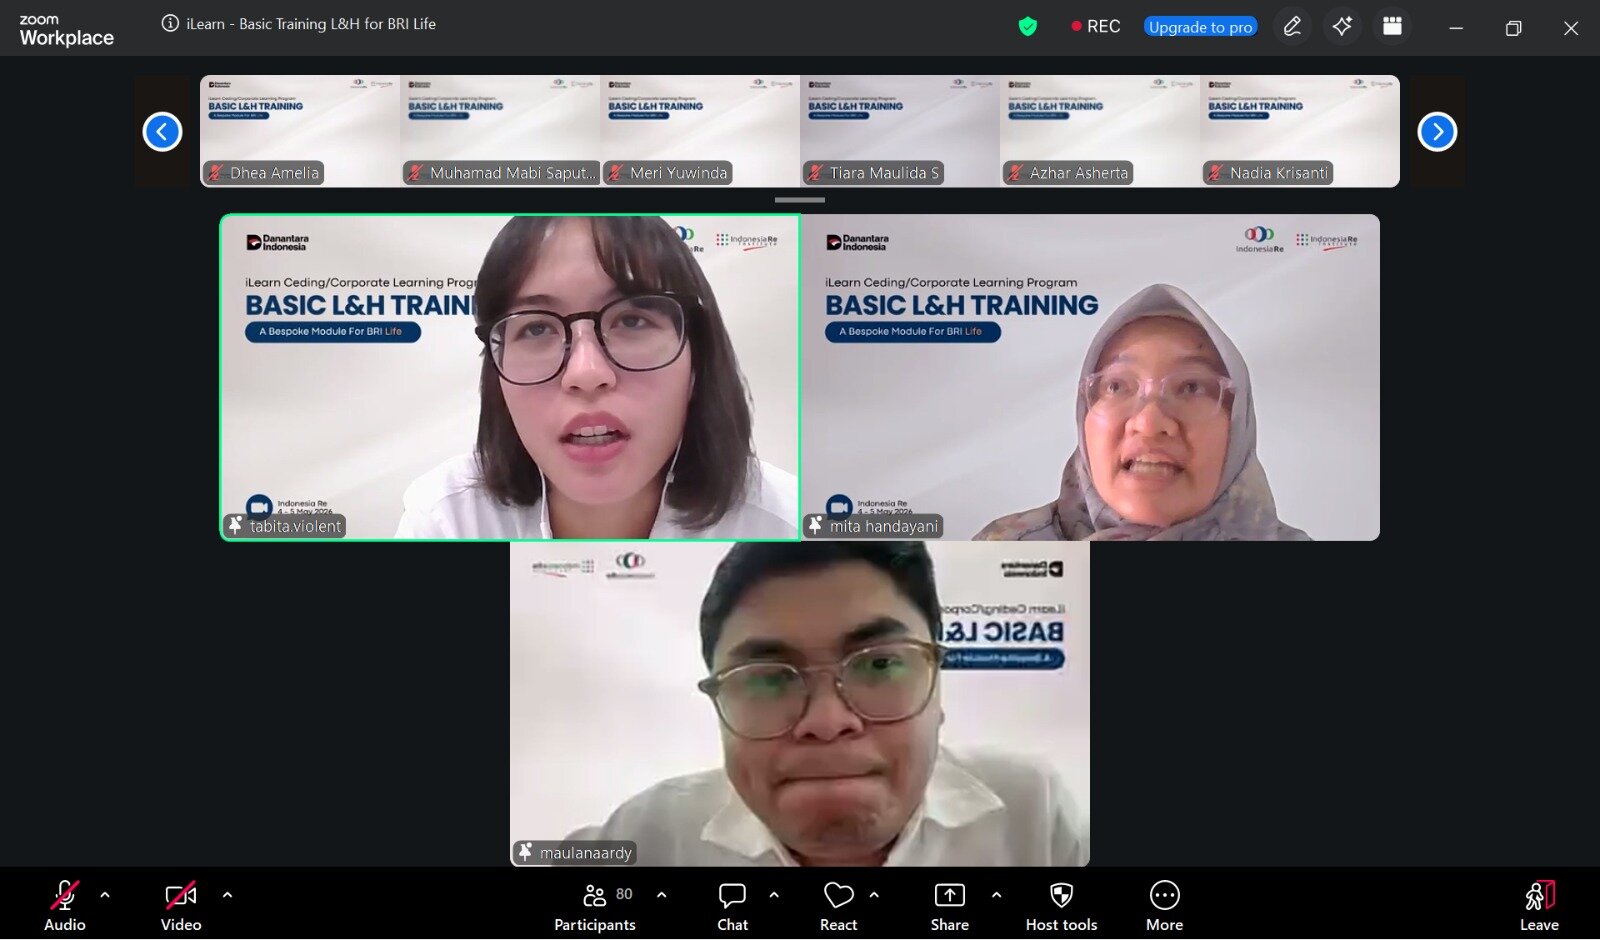This screenshot has height=940, width=1600.
Task: Click the gallery strip resize handle
Action: 800,200
